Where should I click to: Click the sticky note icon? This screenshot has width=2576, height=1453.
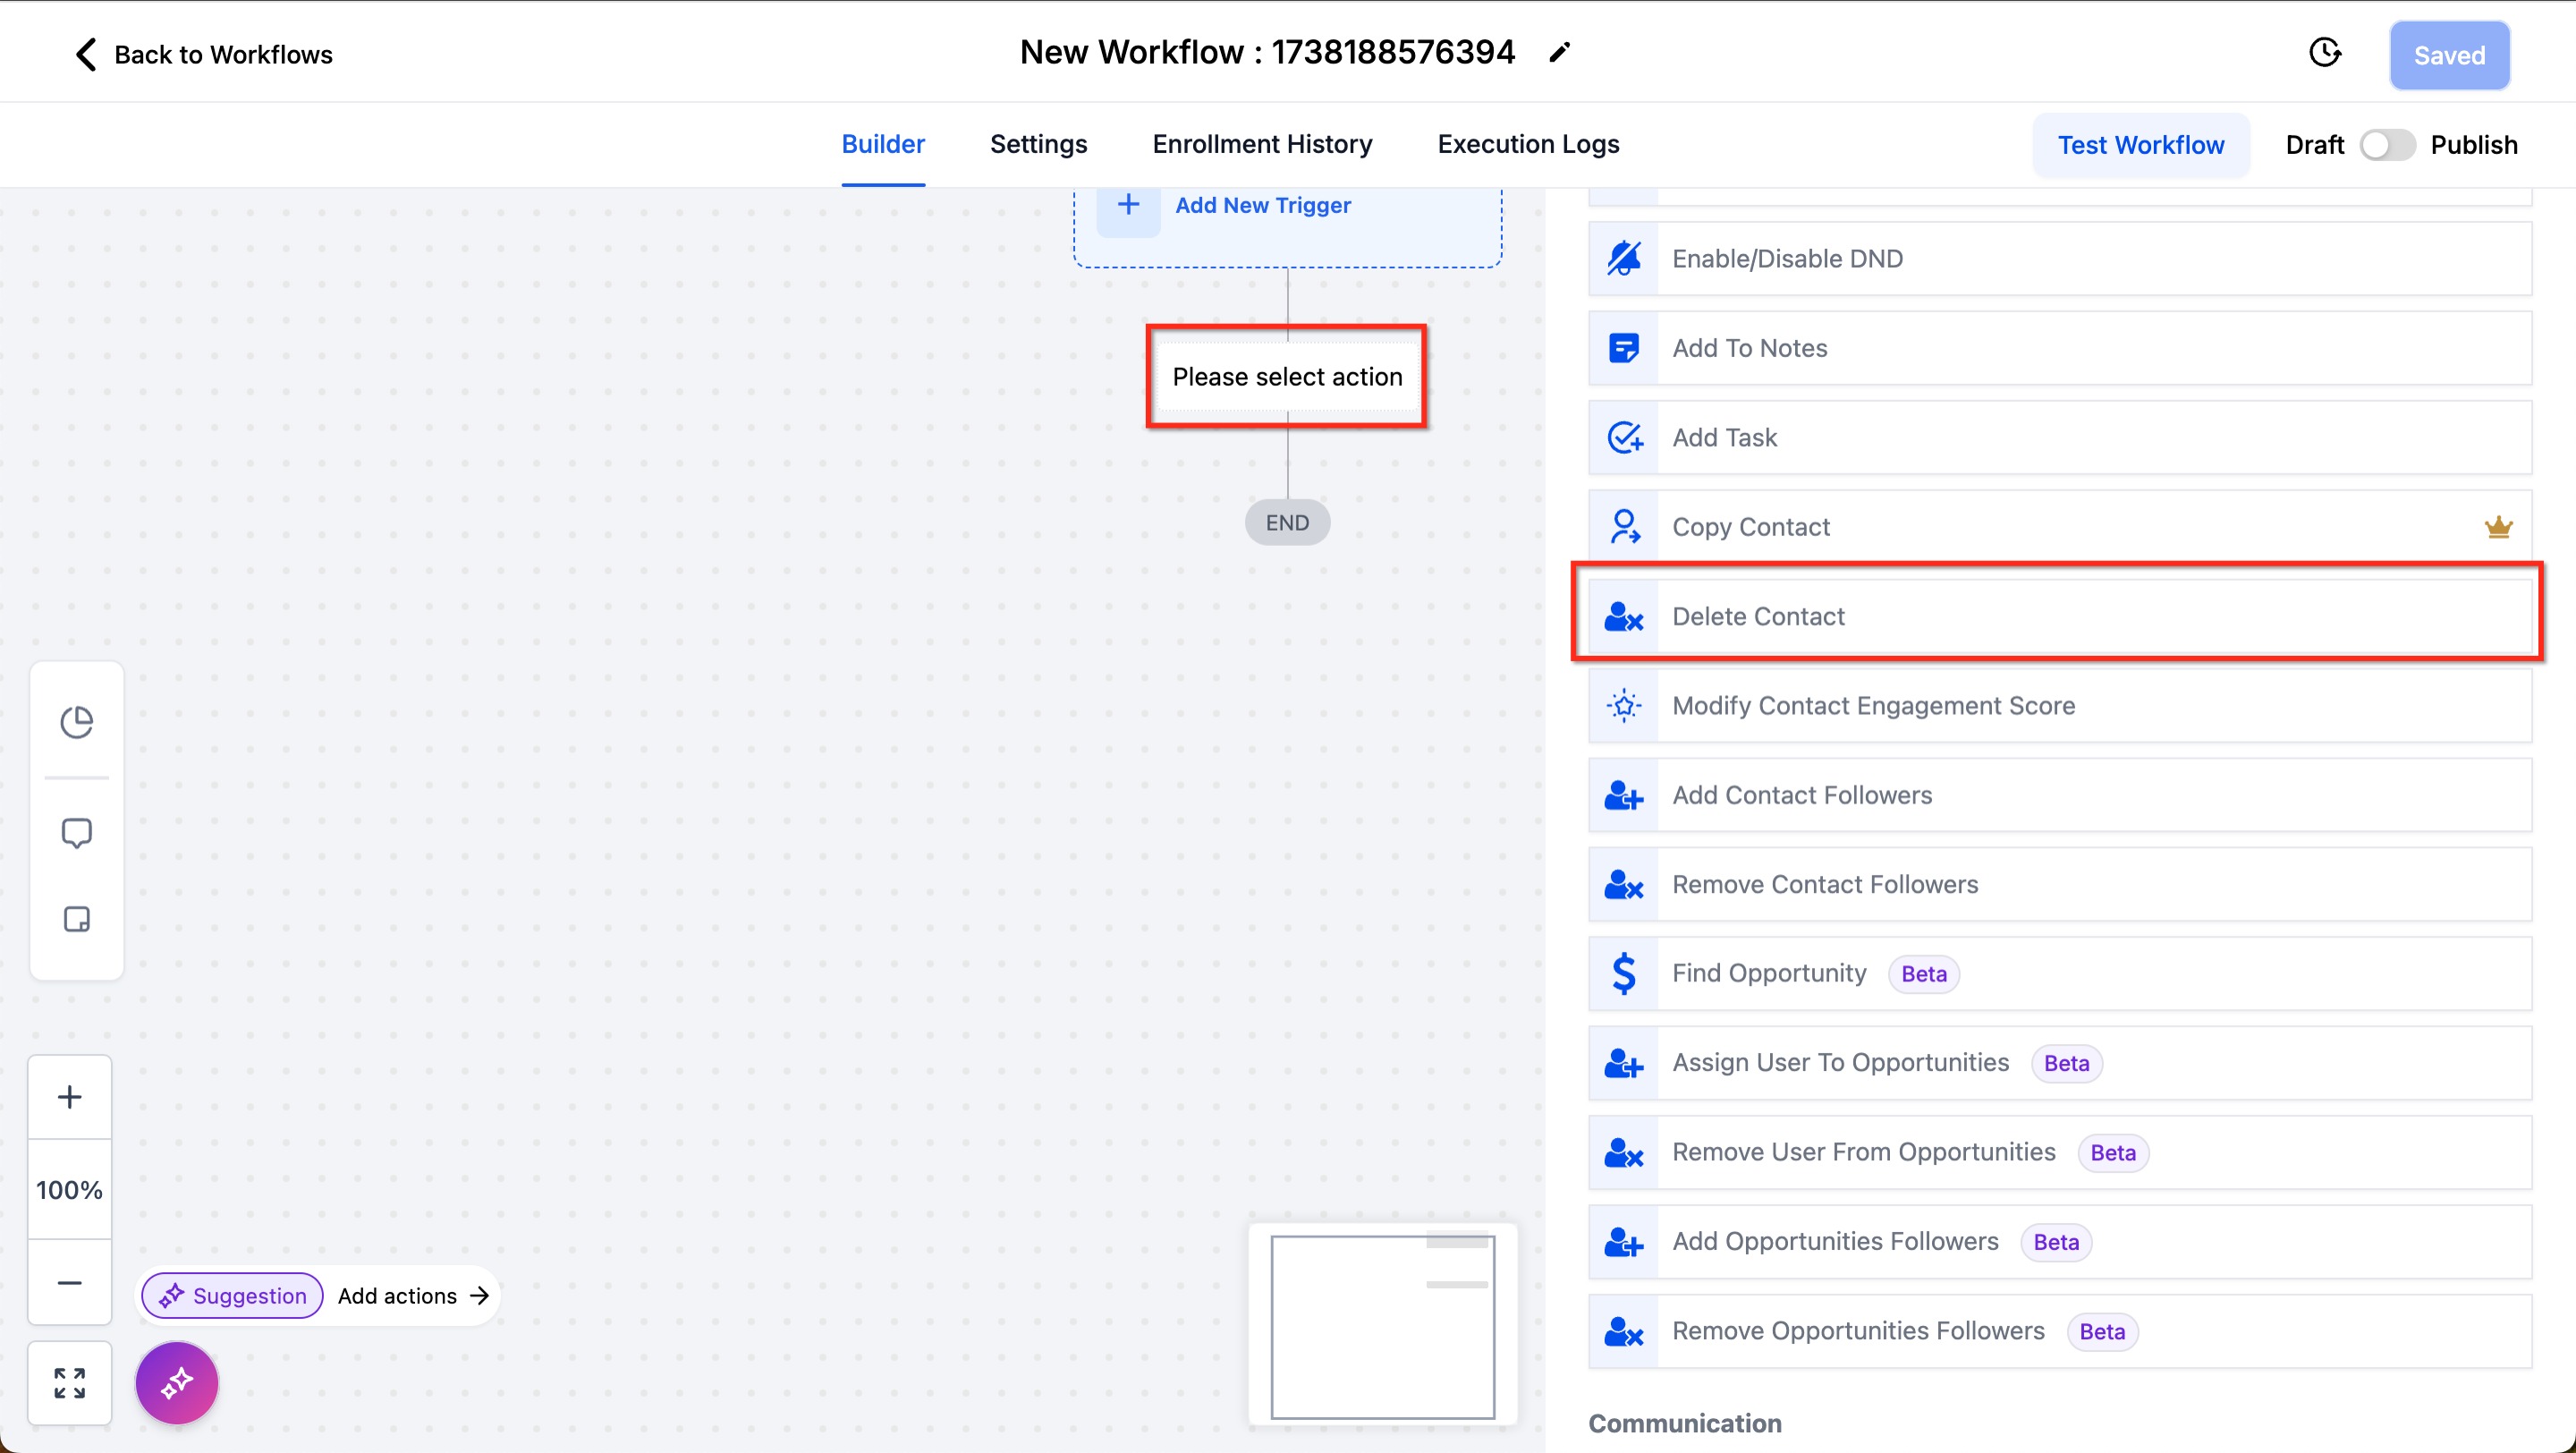76,919
